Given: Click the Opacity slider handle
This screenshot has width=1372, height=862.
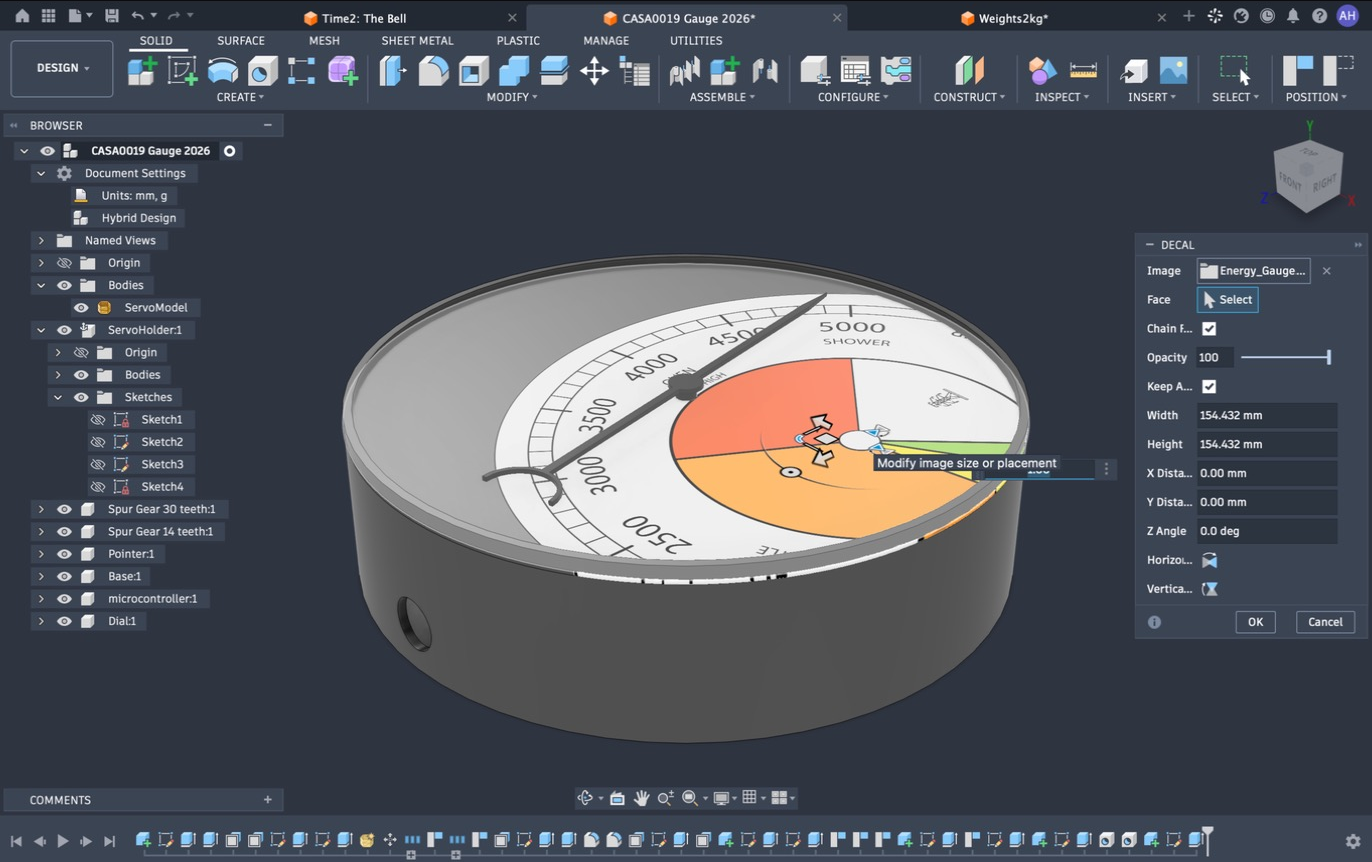Looking at the screenshot, I should [x=1328, y=357].
